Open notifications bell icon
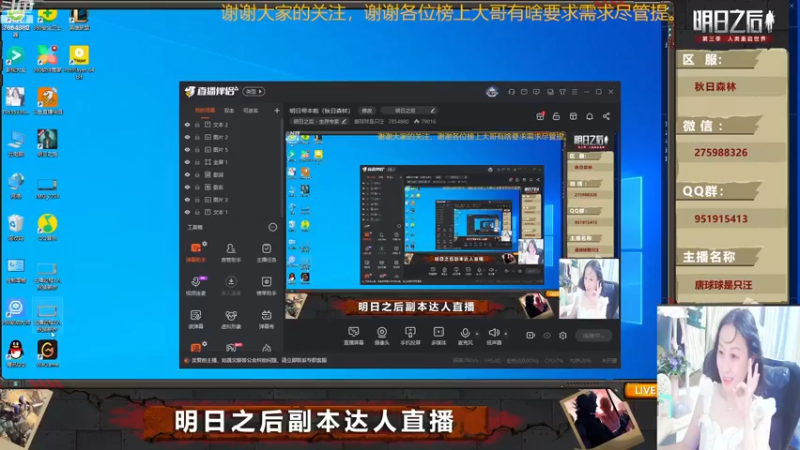This screenshot has height=450, width=800. [x=589, y=116]
